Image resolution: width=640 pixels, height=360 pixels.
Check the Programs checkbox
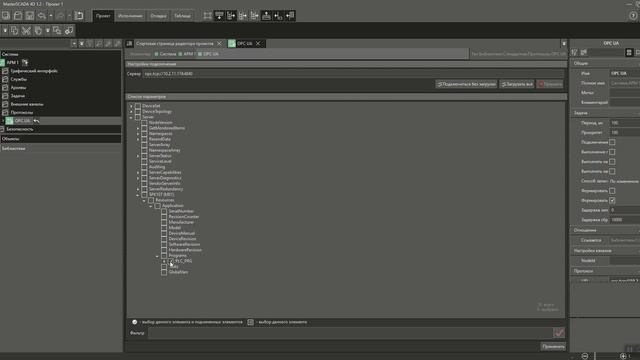pos(164,255)
